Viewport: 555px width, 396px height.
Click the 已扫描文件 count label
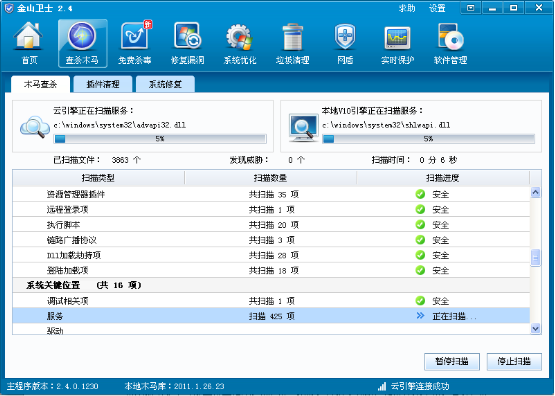coord(97,160)
